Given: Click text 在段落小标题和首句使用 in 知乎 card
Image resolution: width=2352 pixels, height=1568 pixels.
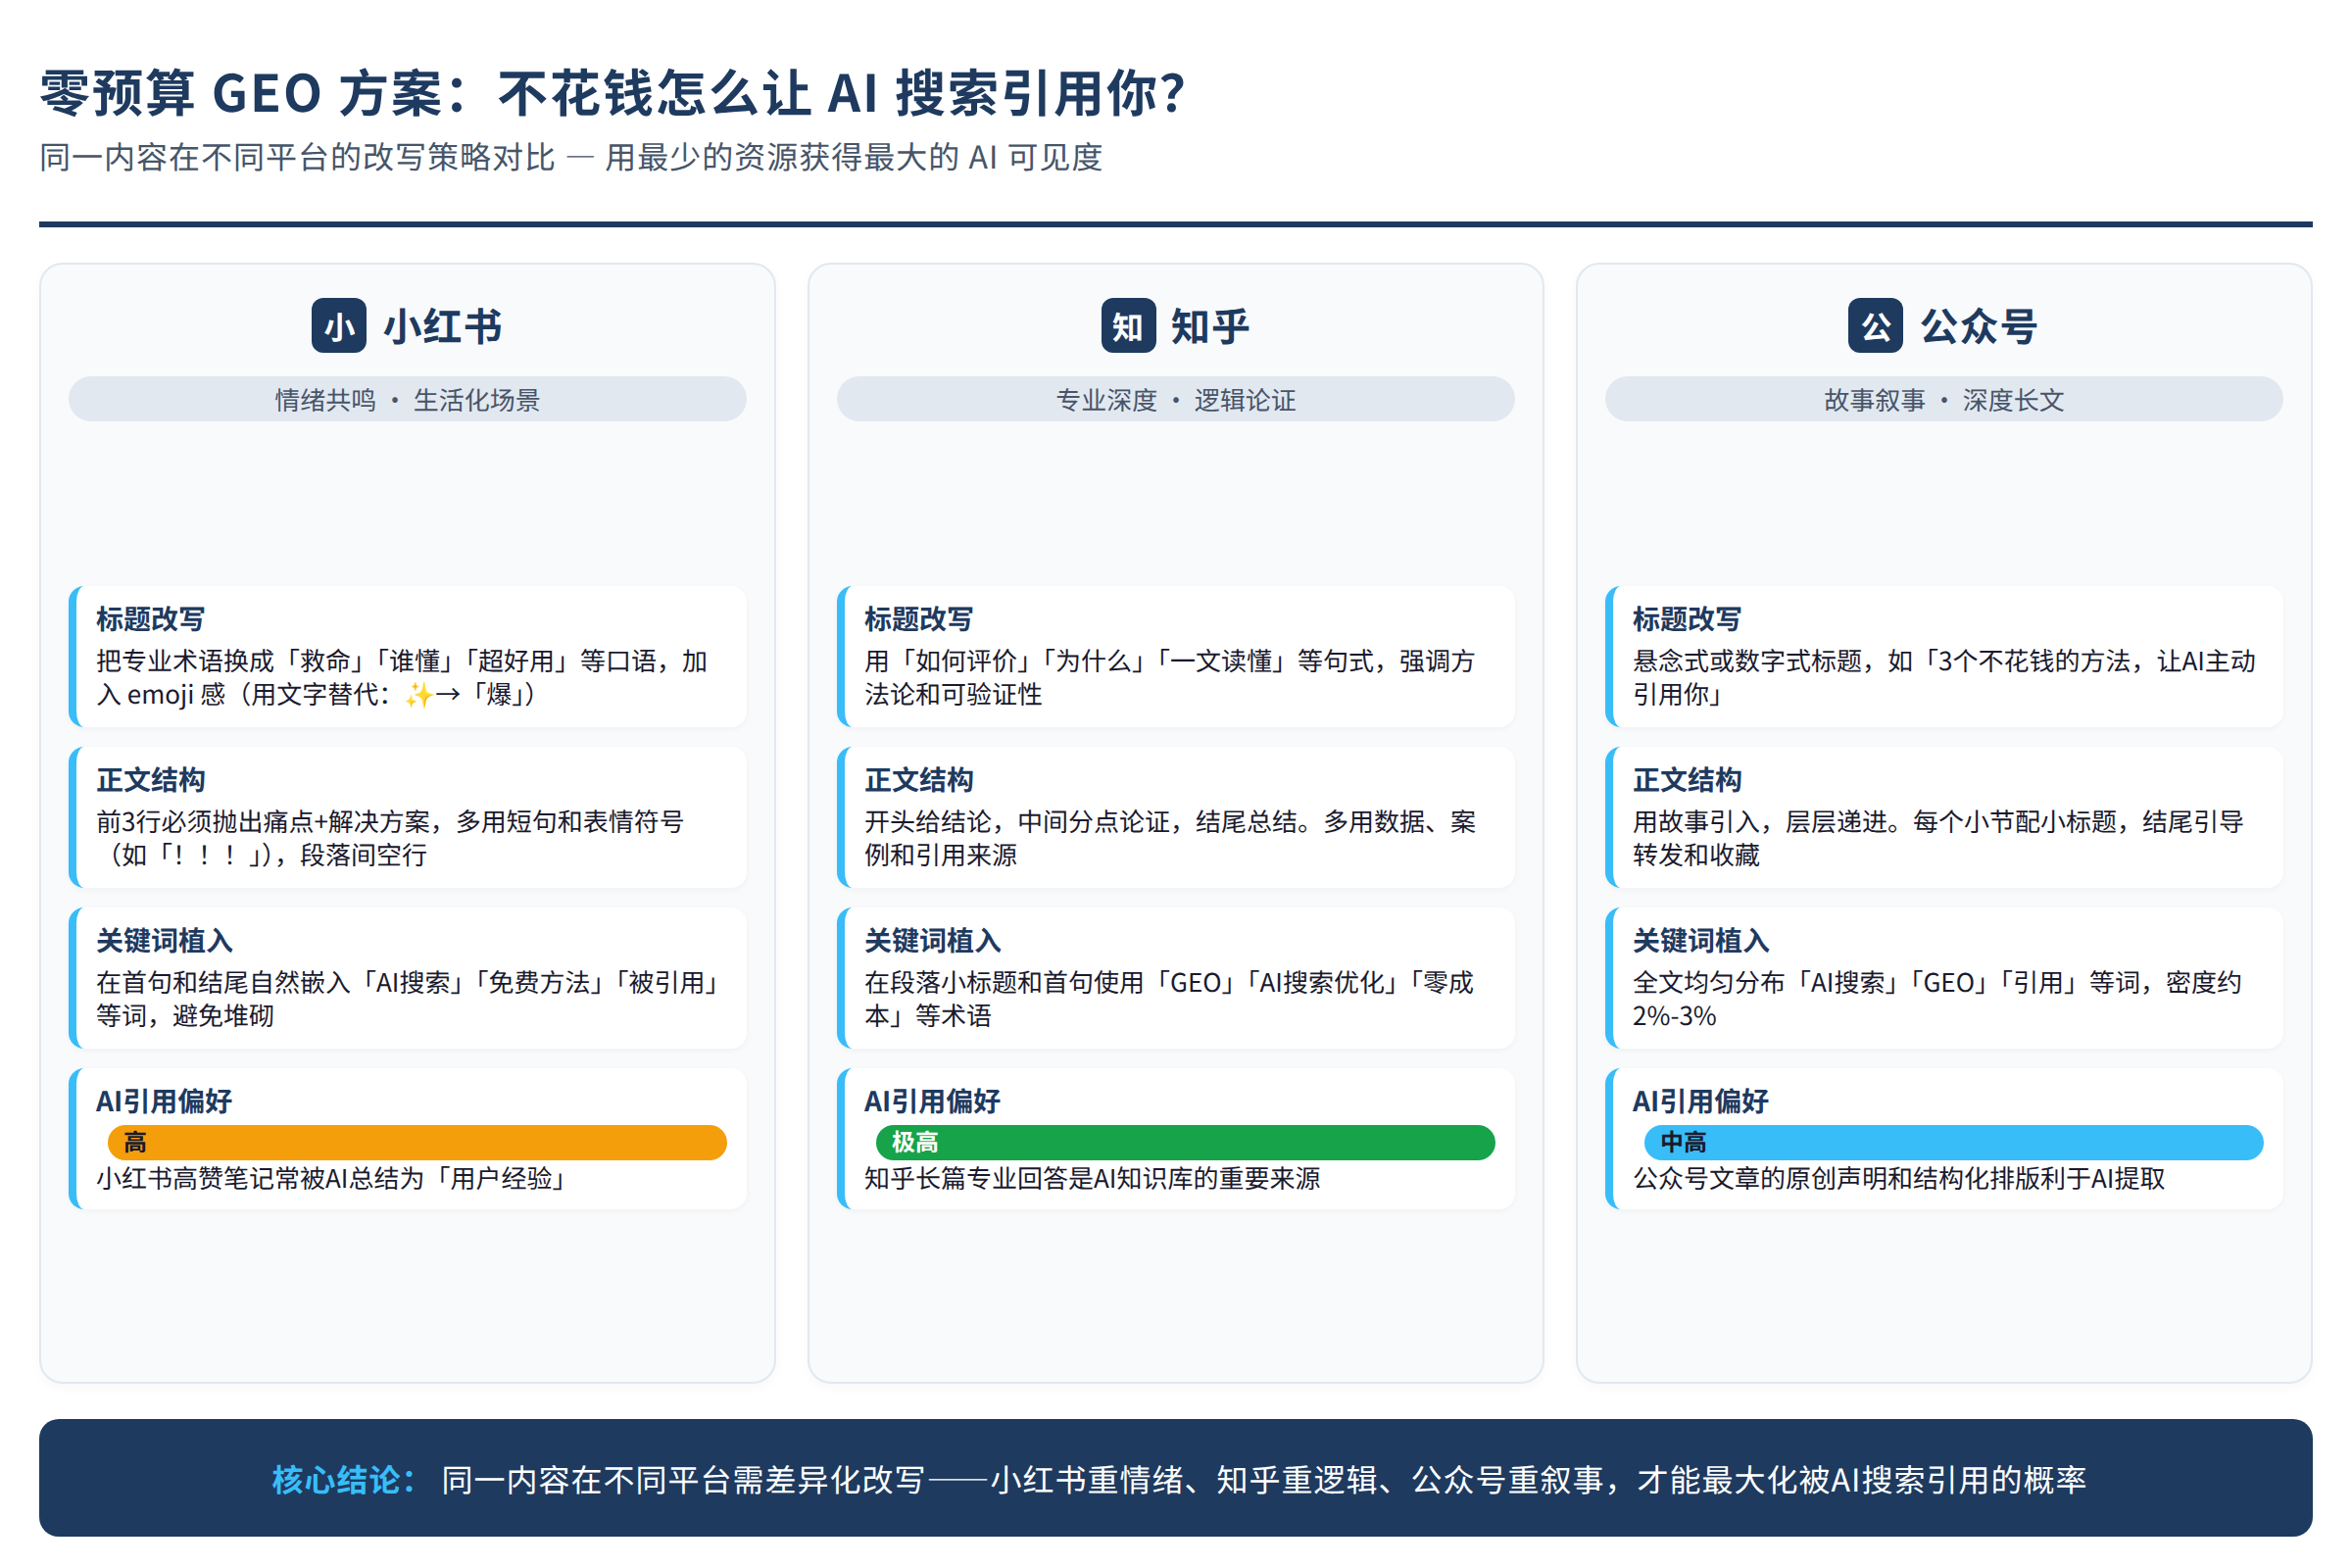Looking at the screenshot, I should [1003, 983].
